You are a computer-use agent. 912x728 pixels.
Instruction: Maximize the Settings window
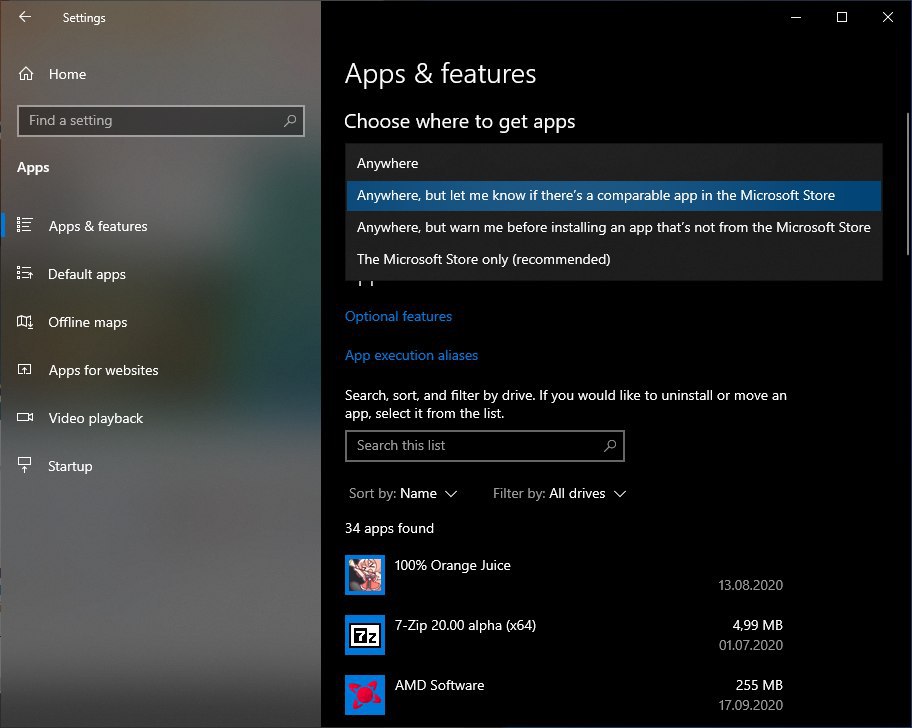842,17
